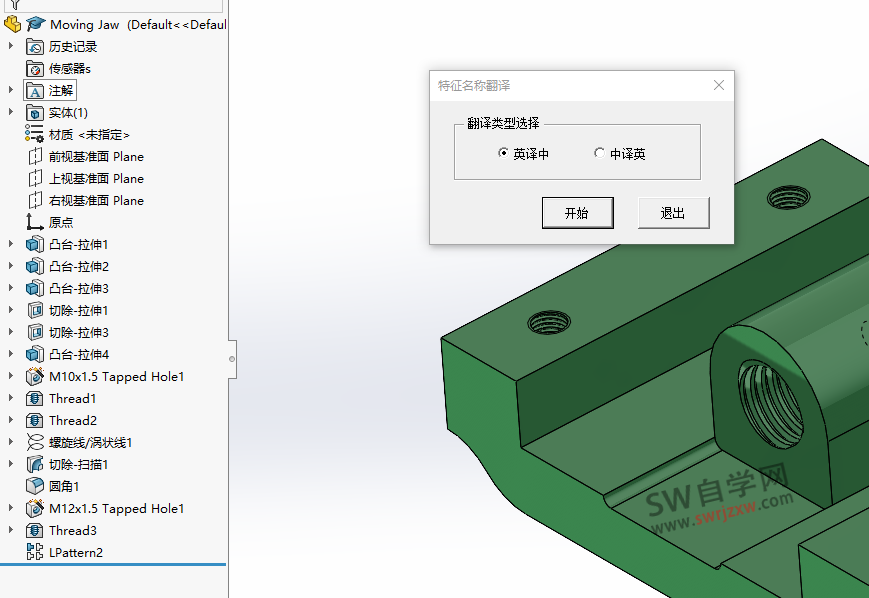Select the 圆角1 fillet feature icon

click(x=34, y=486)
